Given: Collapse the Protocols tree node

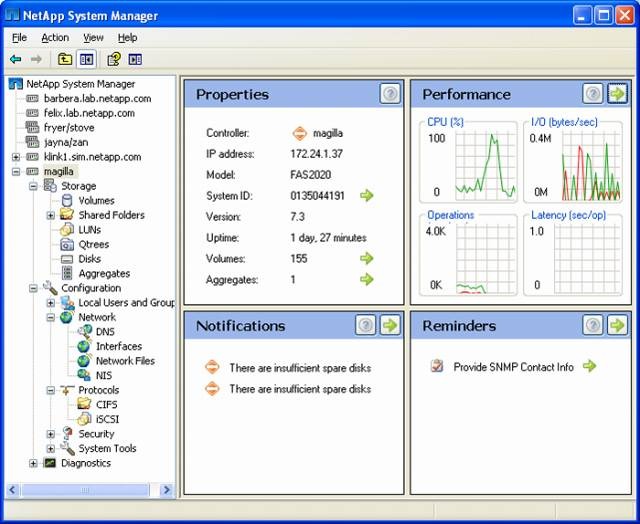Looking at the screenshot, I should click(50, 390).
